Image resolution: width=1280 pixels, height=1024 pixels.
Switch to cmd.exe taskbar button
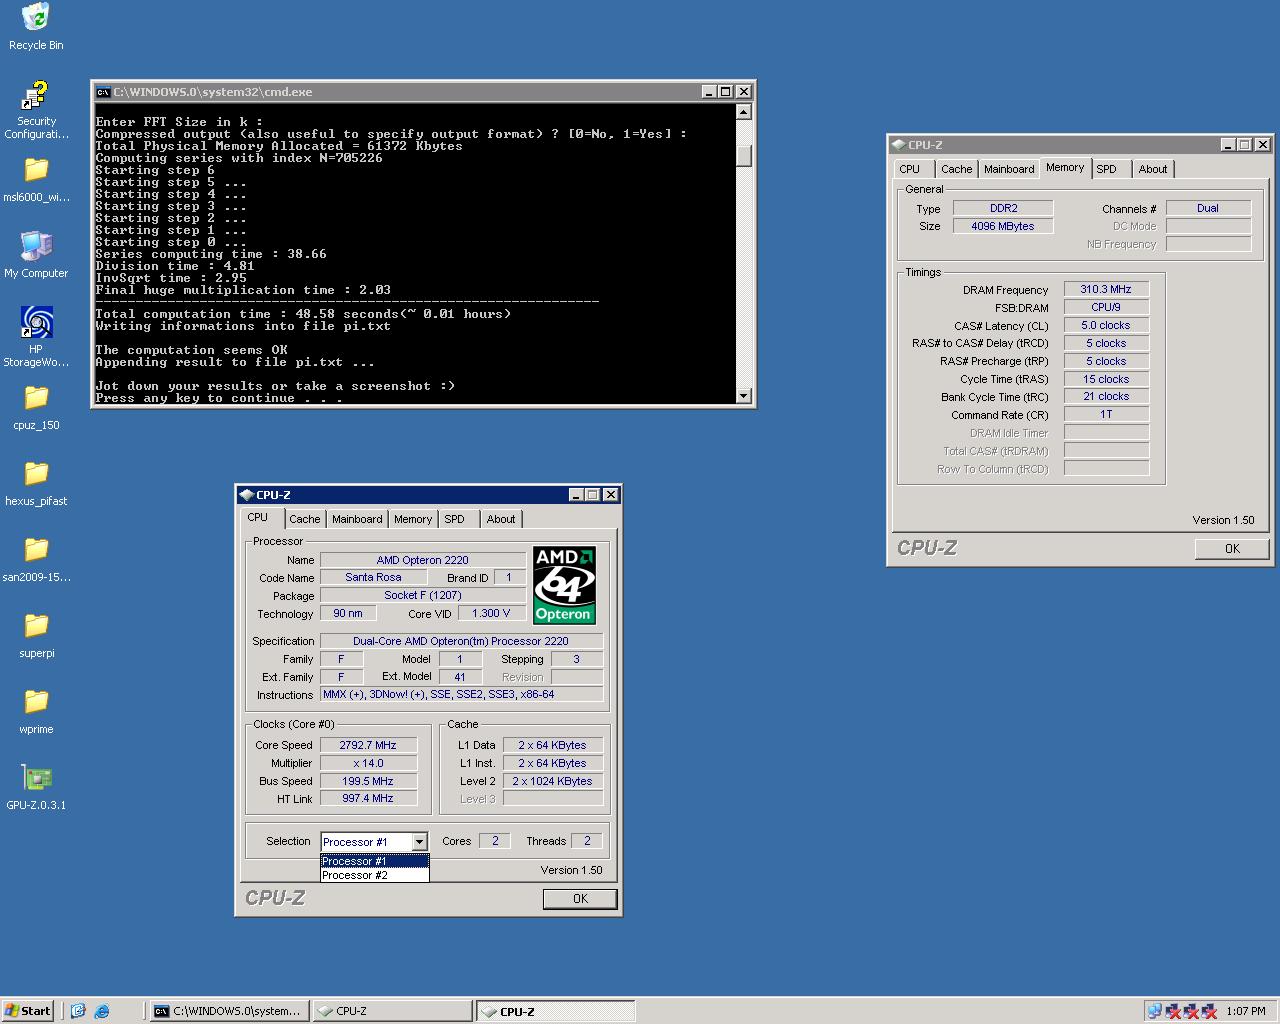(x=229, y=1011)
